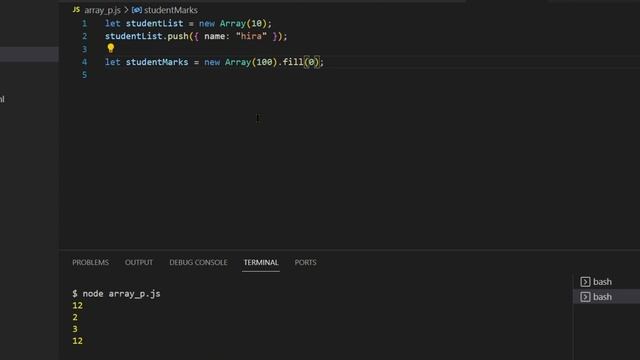This screenshot has width=640, height=360.
Task: Click the 'node array_p.js' terminal command
Action: point(121,293)
